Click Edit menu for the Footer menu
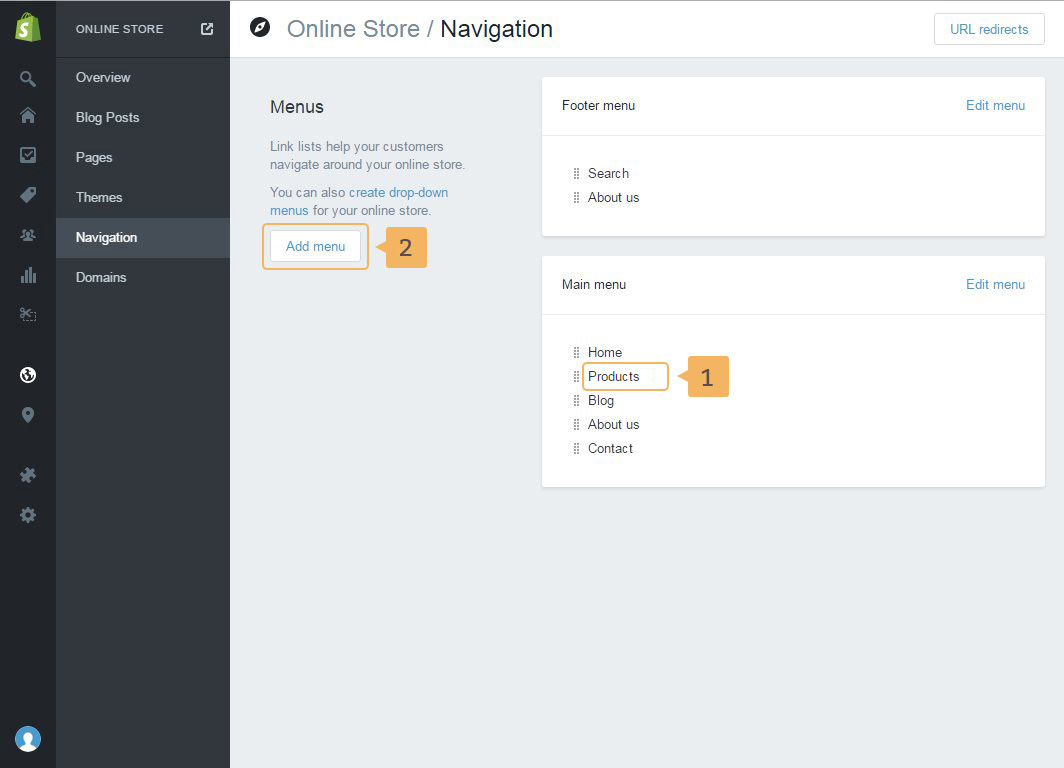1064x768 pixels. pyautogui.click(x=995, y=105)
